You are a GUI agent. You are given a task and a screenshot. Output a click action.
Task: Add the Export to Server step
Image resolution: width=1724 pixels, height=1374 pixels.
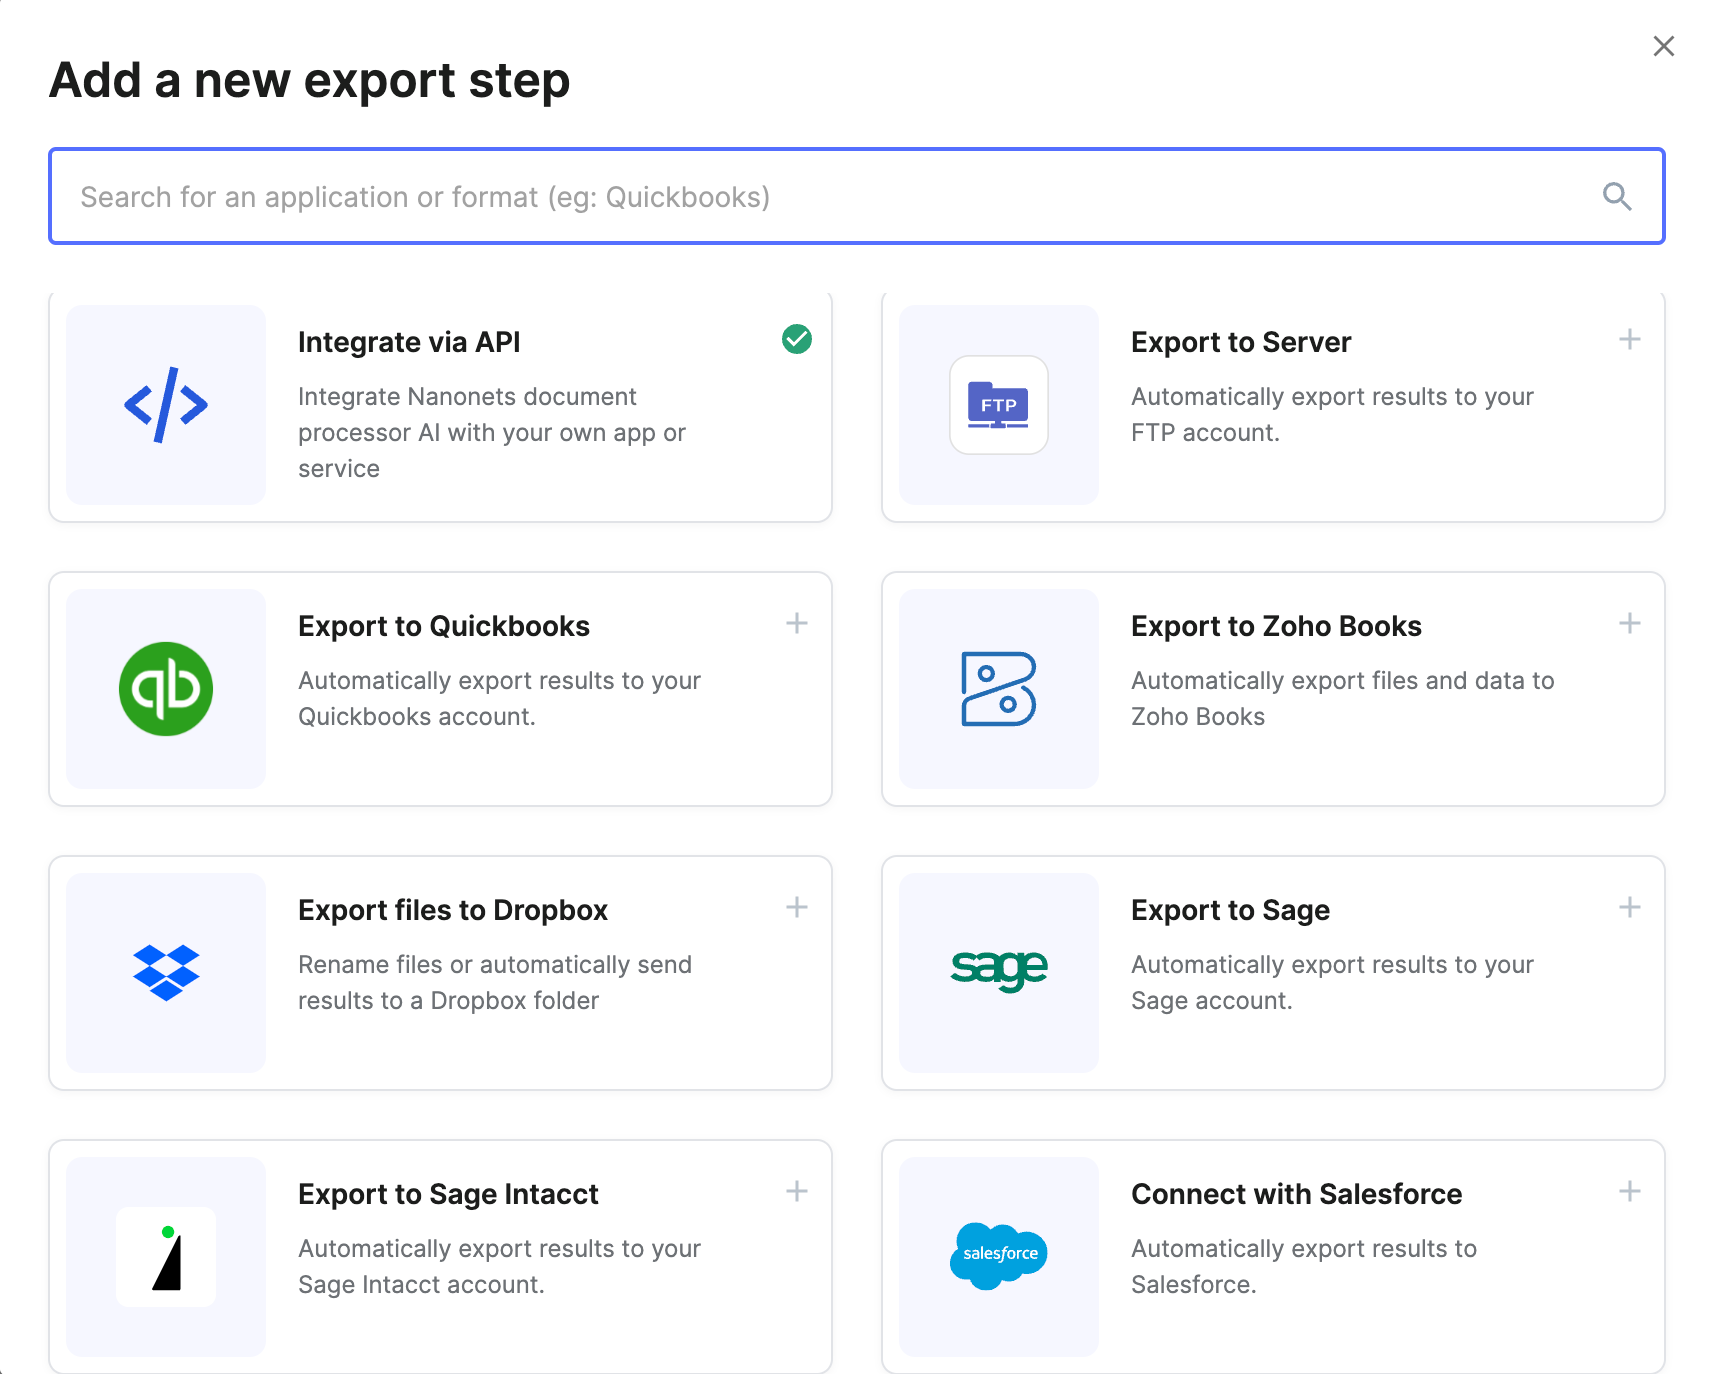point(1630,340)
